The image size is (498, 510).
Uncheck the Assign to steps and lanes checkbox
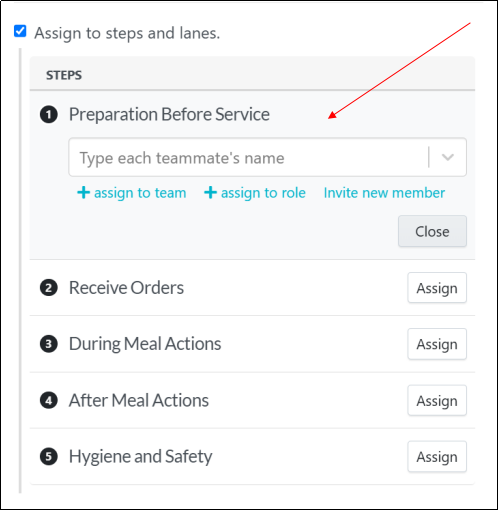click(20, 31)
